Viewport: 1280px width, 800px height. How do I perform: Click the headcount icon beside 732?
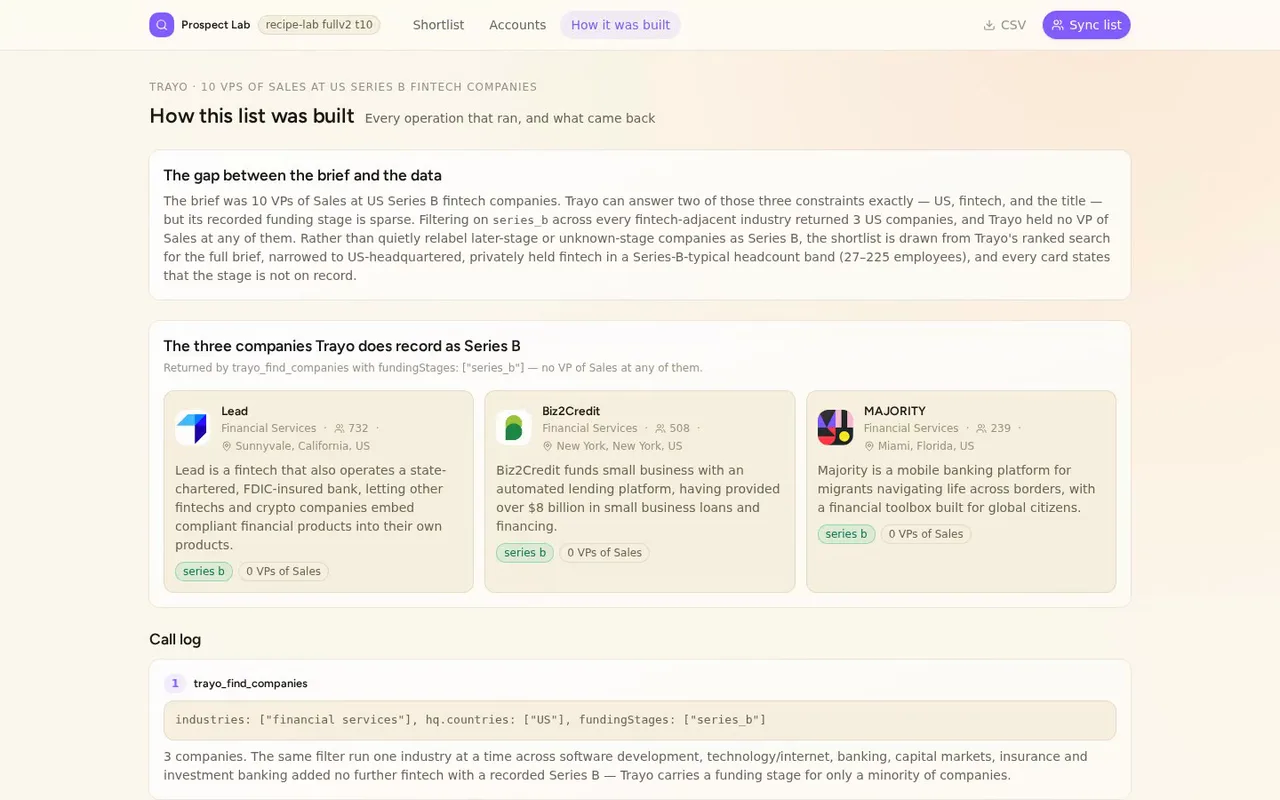tap(339, 428)
